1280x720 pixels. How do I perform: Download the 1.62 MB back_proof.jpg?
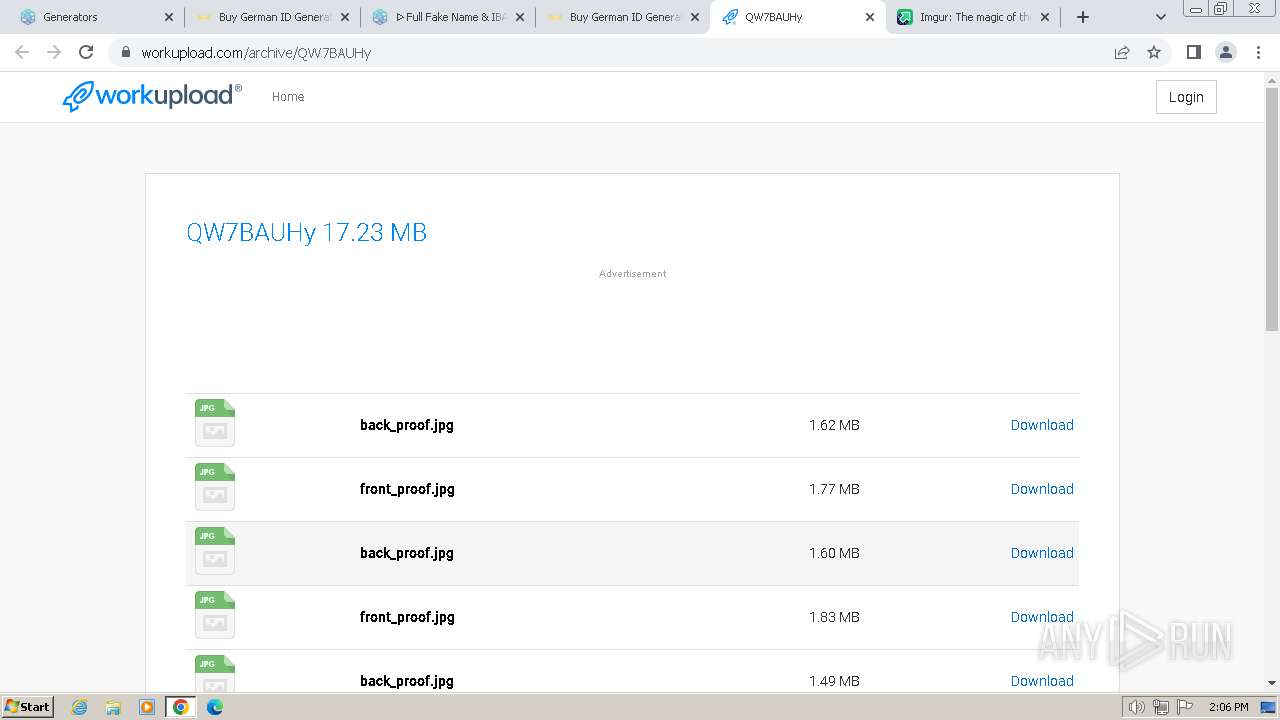1042,425
